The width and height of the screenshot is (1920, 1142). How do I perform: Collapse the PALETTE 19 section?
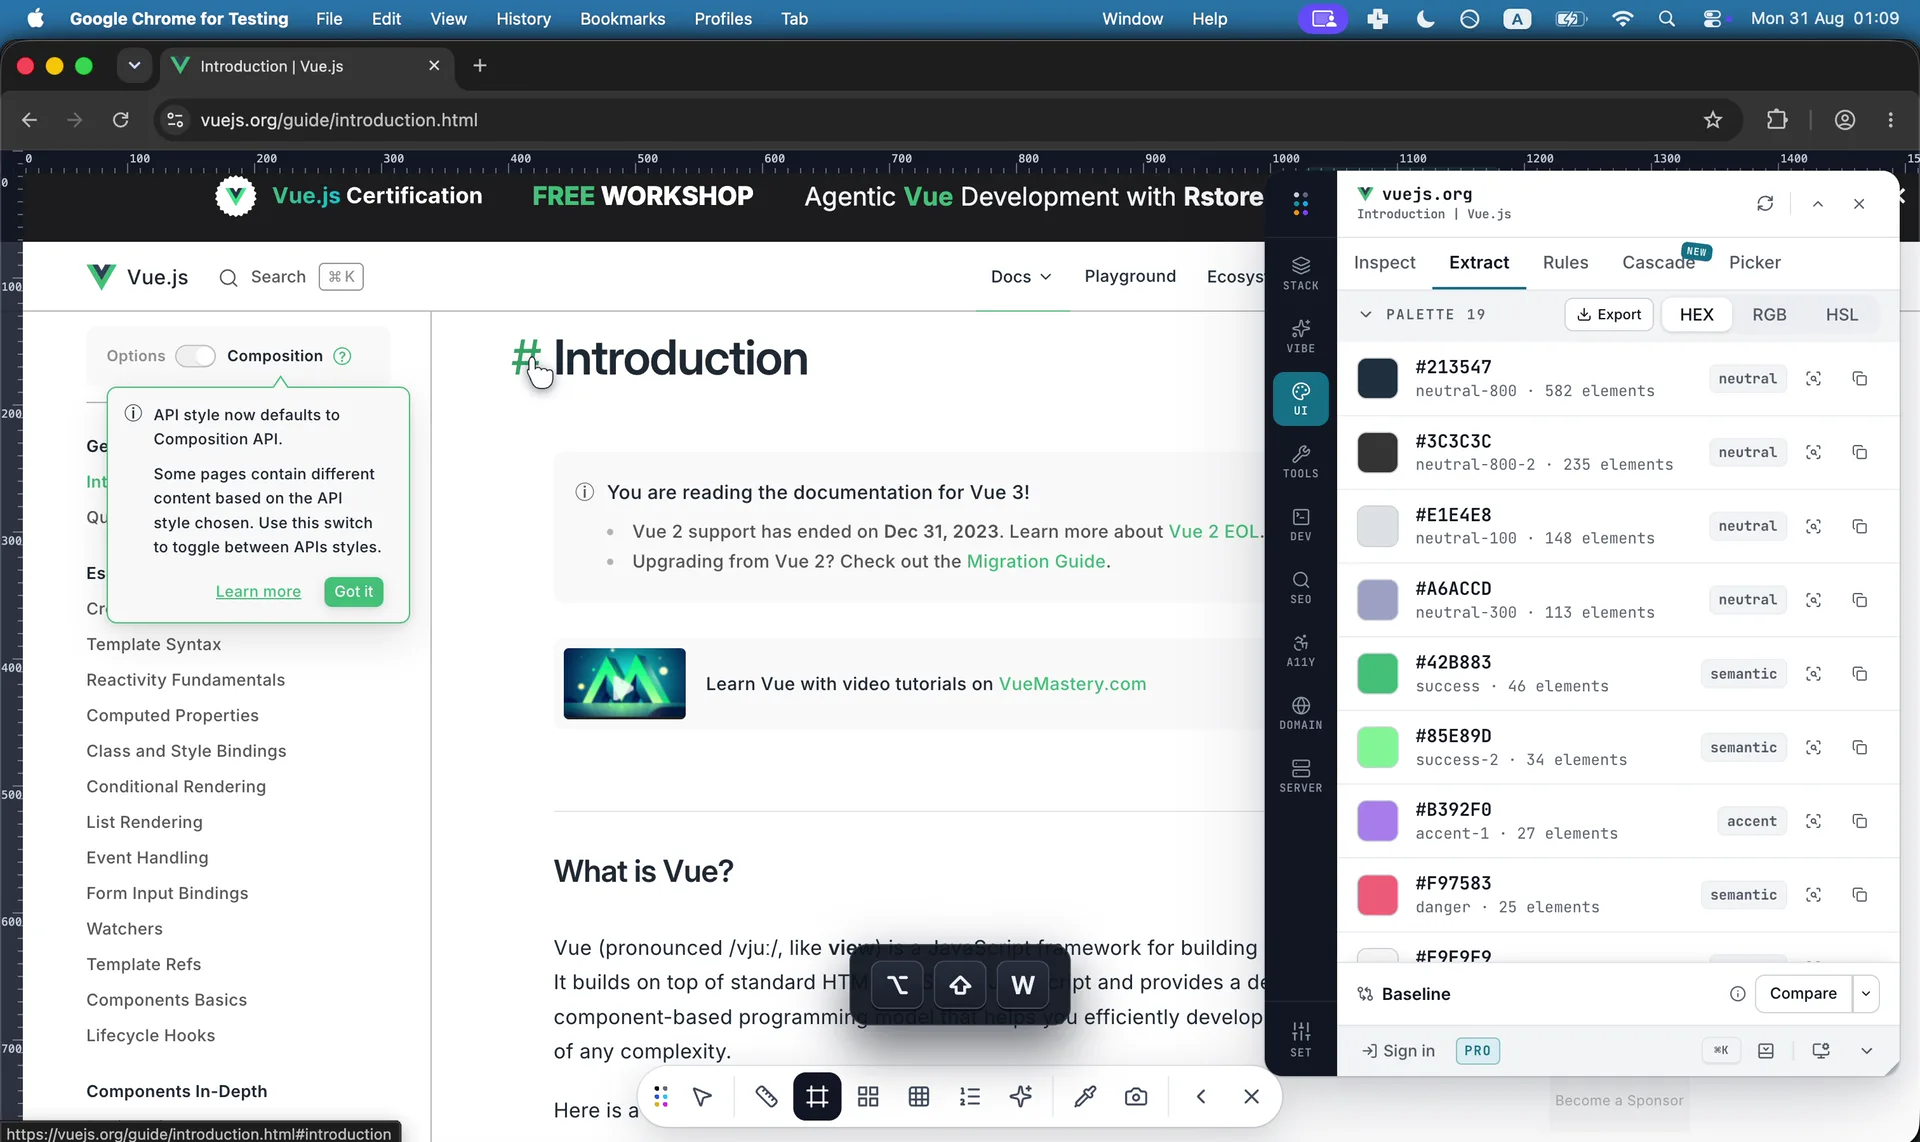click(1366, 315)
